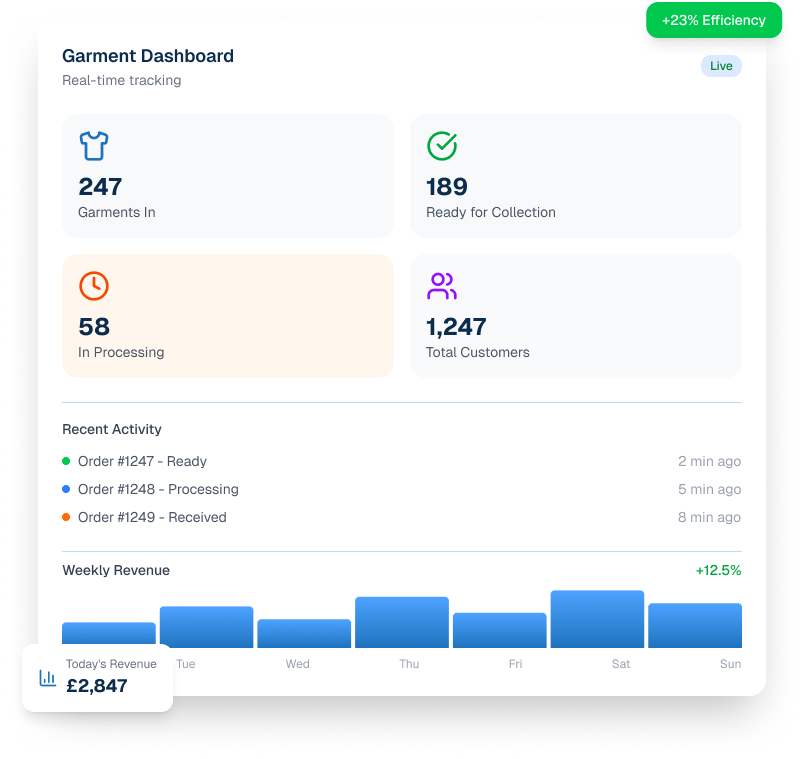Open Order #1248 - Processing entry
The width and height of the screenshot is (804, 759).
coord(158,489)
